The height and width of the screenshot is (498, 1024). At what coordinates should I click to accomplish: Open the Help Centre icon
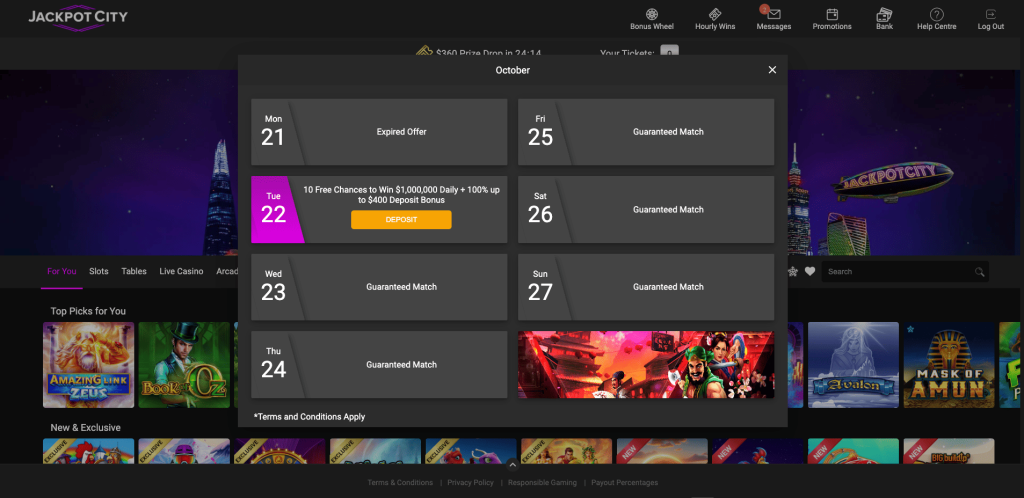(x=937, y=14)
